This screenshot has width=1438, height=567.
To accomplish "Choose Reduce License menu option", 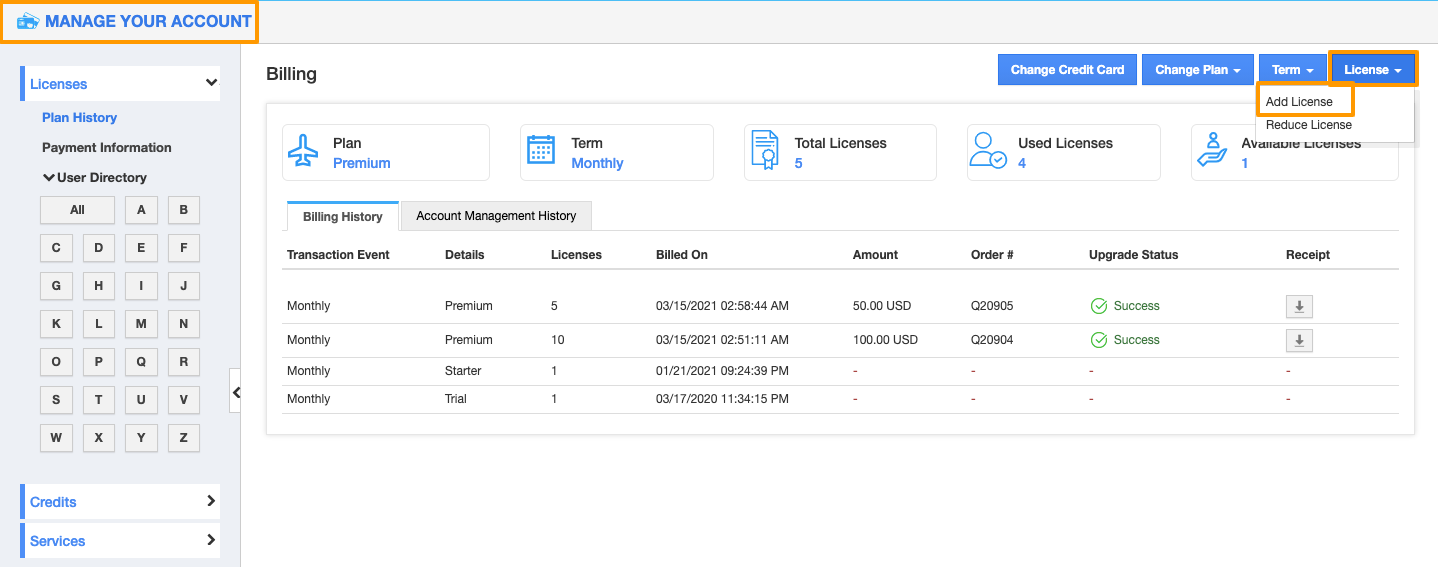I will (1308, 125).
